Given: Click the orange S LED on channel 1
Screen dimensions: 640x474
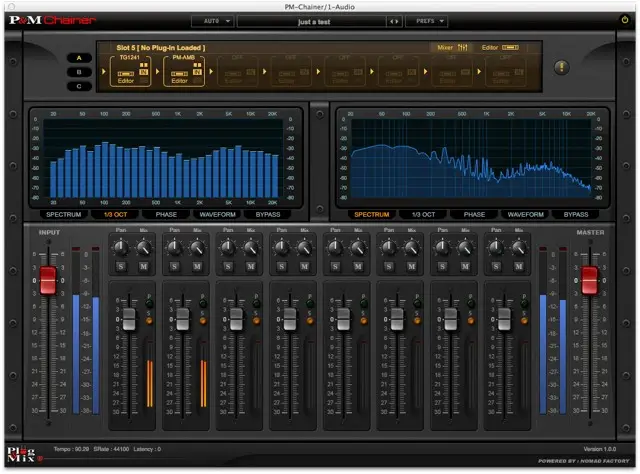Looking at the screenshot, I should coord(149,321).
